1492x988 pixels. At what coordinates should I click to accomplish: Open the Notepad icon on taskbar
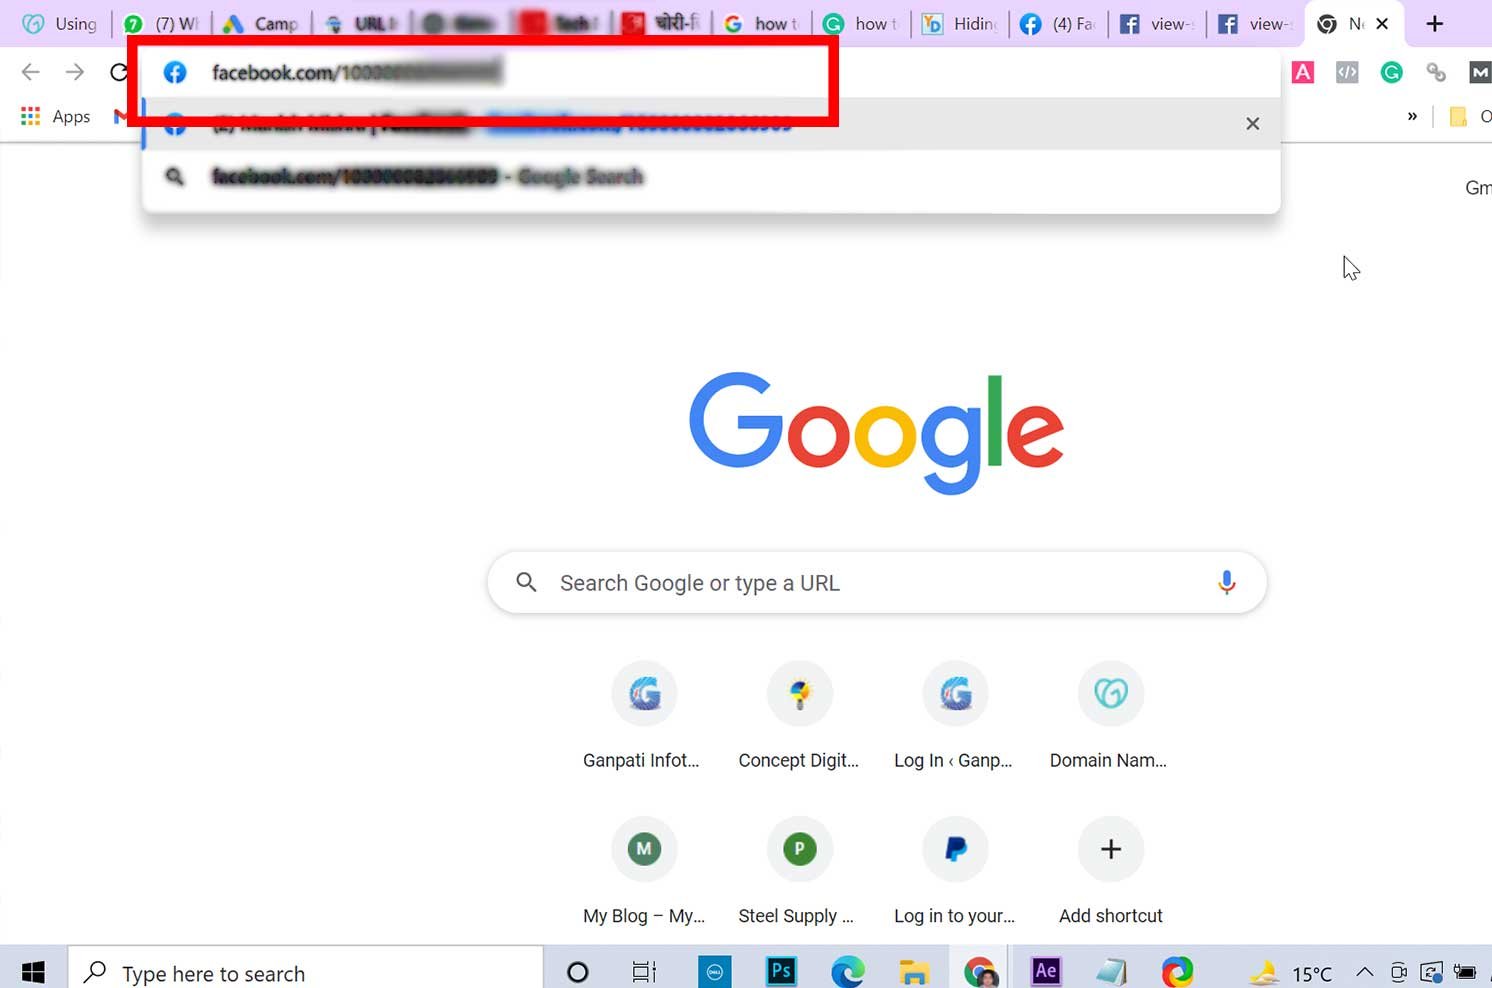(x=1112, y=971)
